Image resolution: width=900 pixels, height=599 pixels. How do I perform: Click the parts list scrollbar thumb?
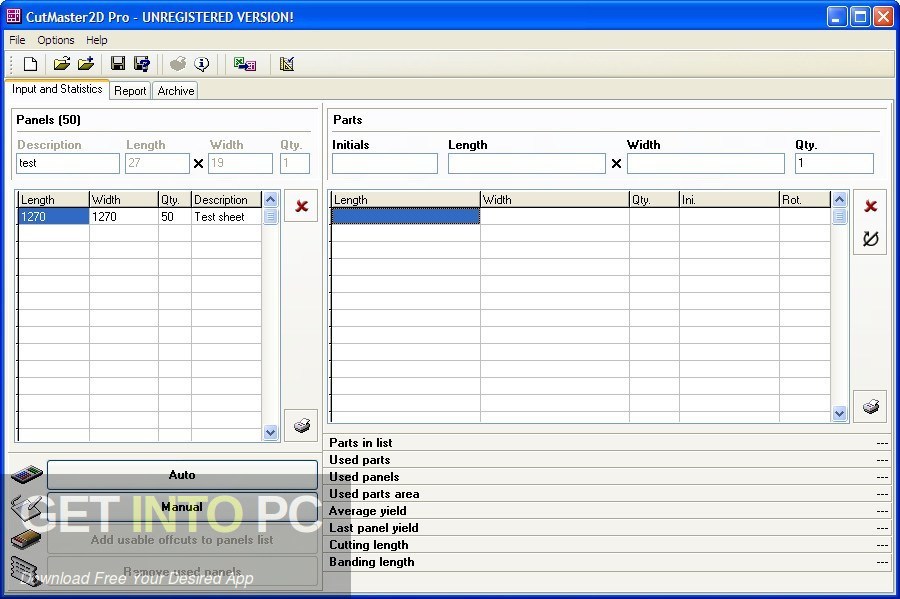(x=839, y=216)
